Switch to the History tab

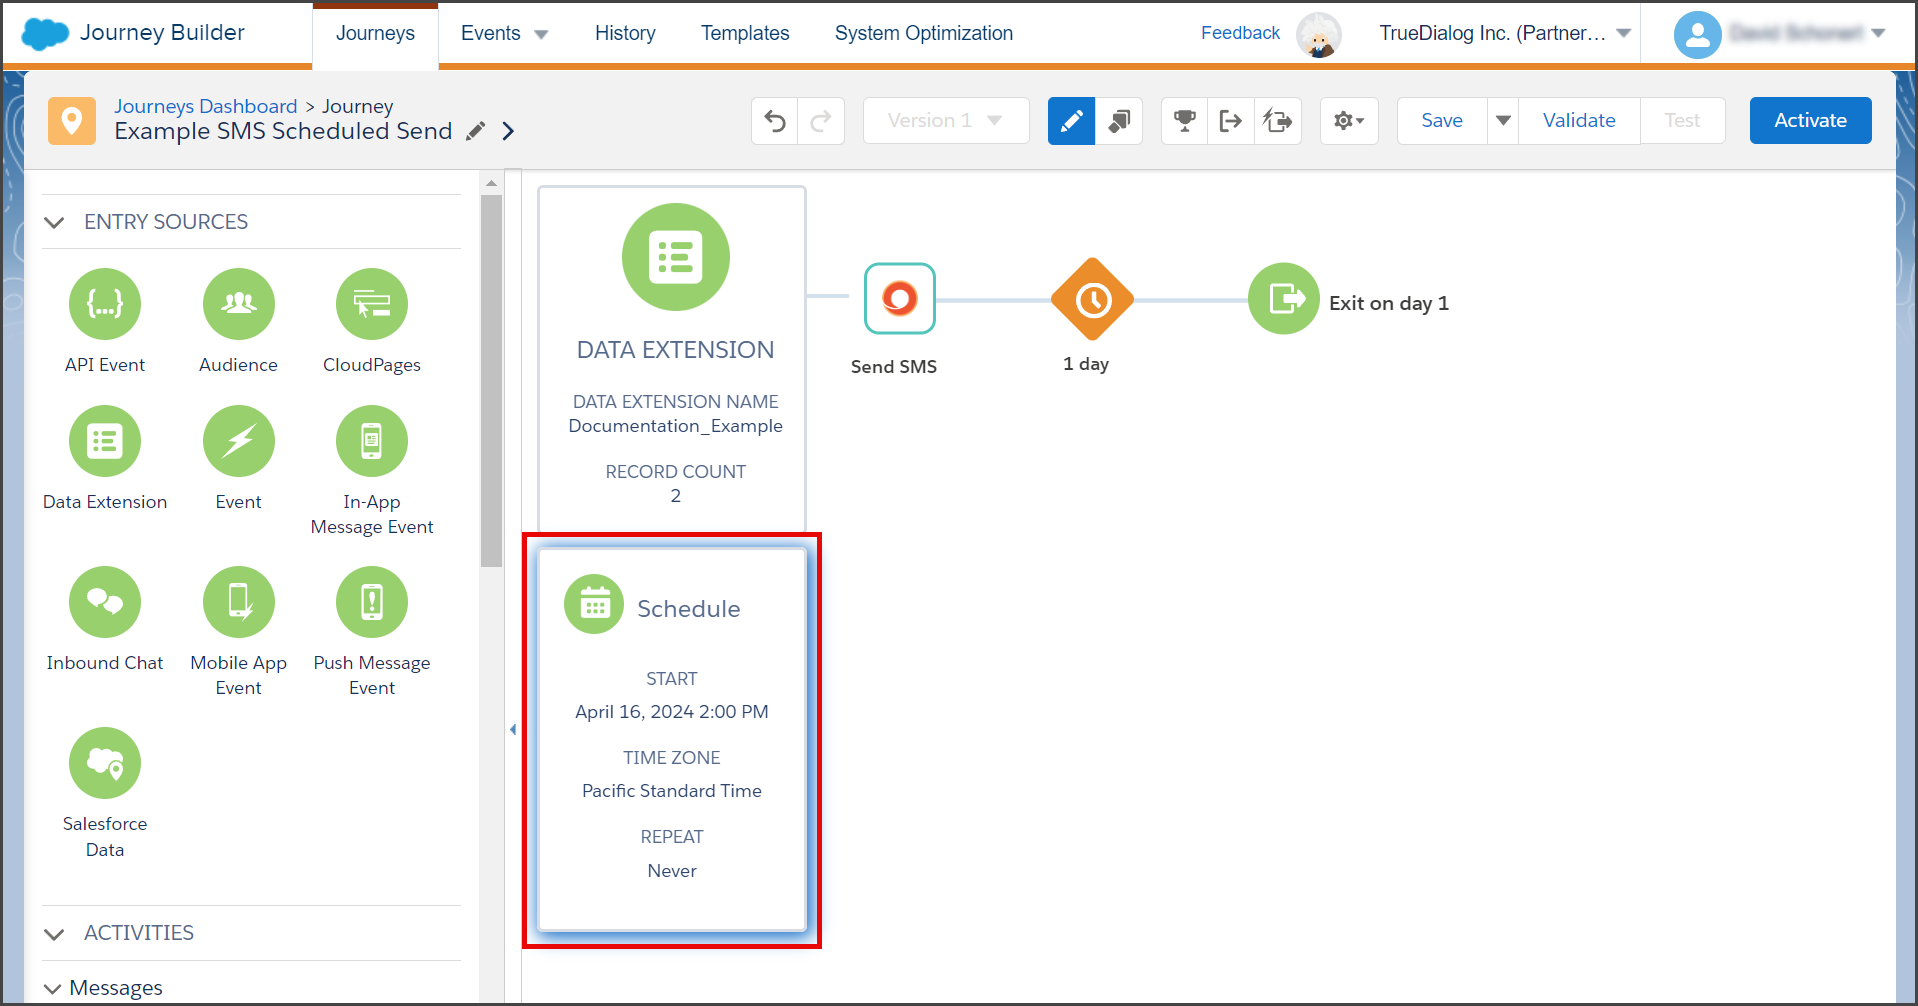pyautogui.click(x=625, y=33)
